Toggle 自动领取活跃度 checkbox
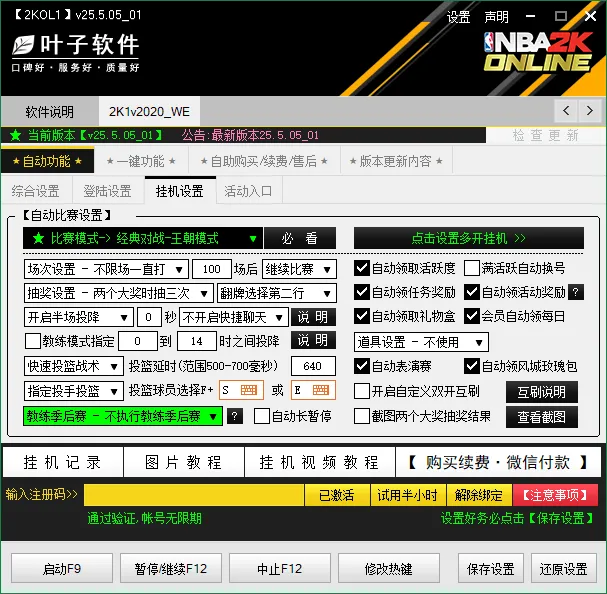 point(362,268)
